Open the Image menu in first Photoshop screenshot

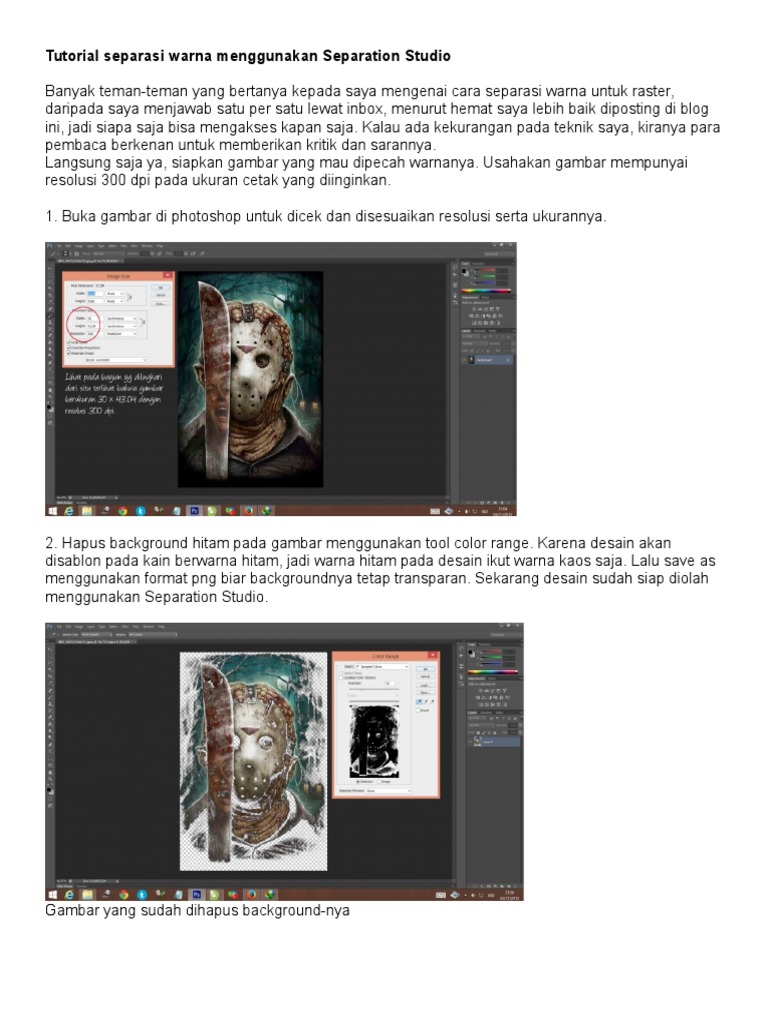pos(78,246)
